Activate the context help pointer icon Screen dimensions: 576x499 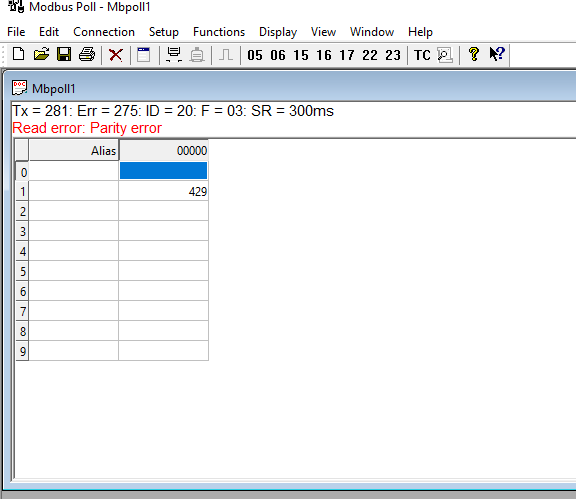[497, 54]
